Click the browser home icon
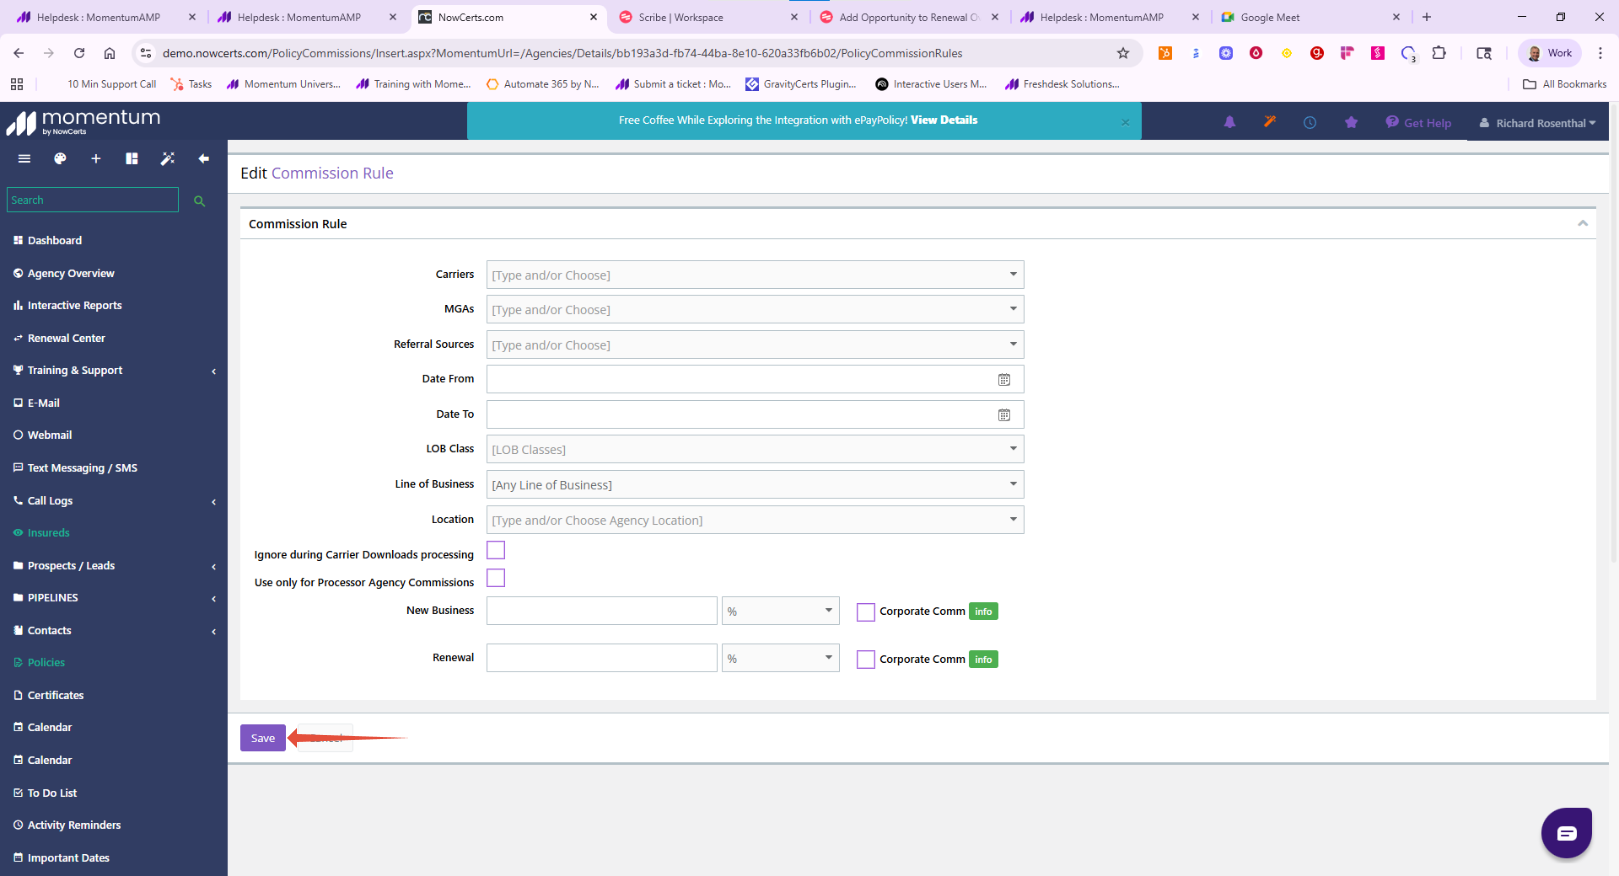 click(x=110, y=53)
